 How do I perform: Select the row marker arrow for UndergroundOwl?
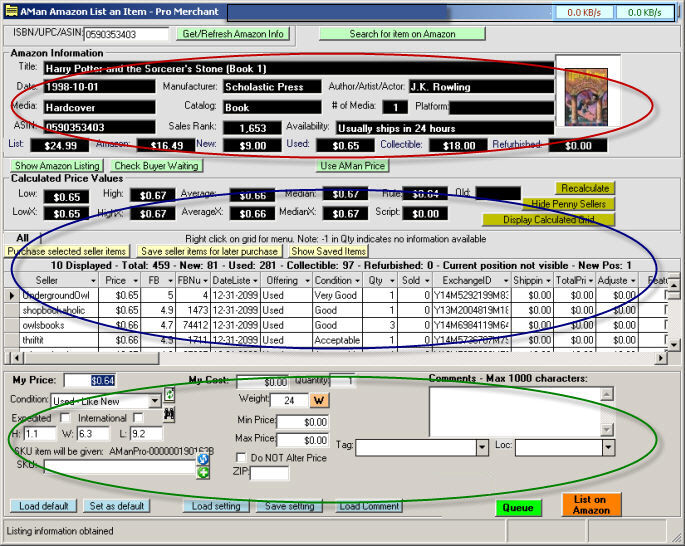[x=11, y=296]
